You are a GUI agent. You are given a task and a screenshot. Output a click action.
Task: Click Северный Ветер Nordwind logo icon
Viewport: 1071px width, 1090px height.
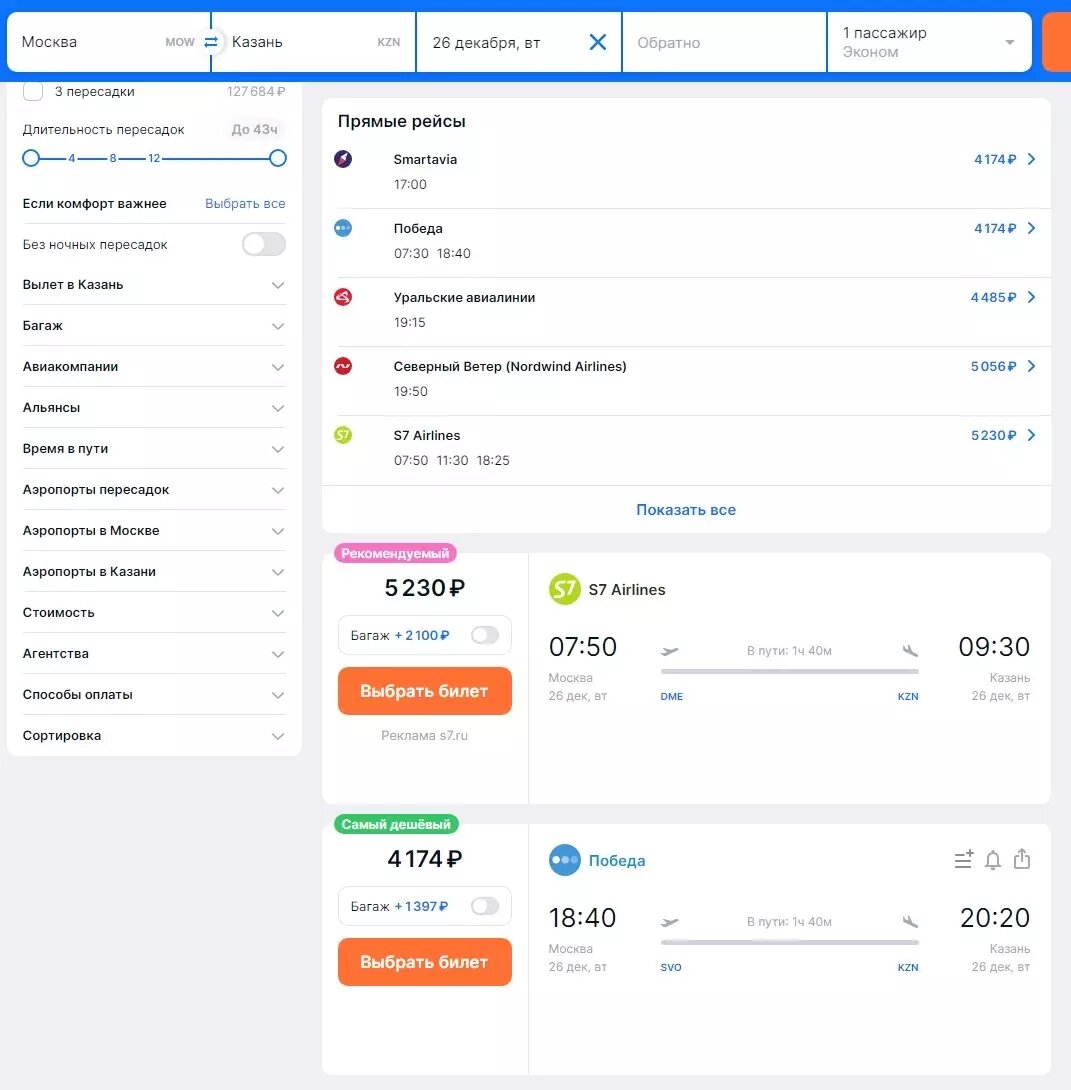click(343, 366)
